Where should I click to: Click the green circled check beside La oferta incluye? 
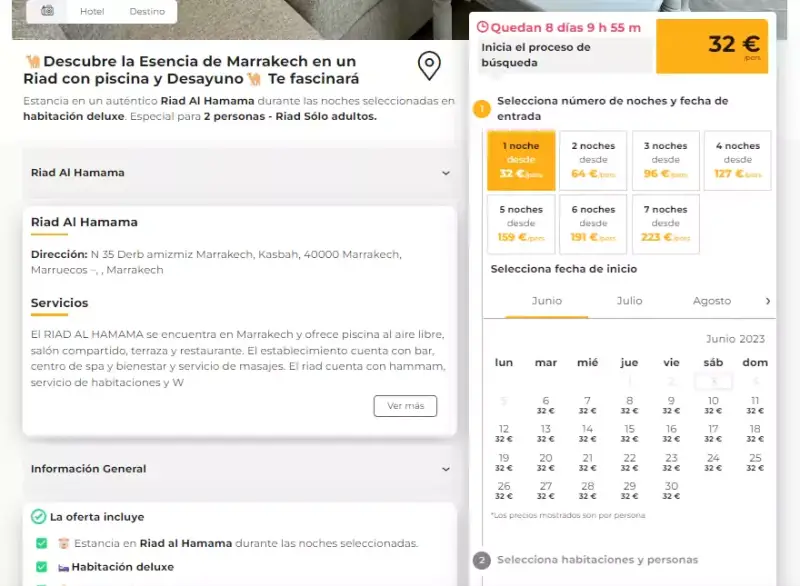38,517
